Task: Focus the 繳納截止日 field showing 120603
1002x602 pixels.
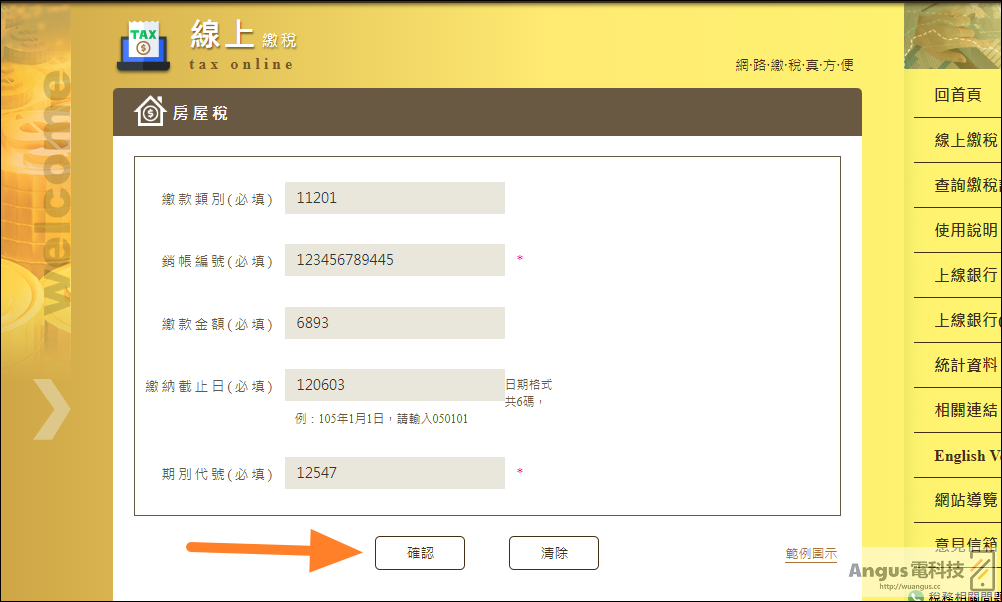Action: (x=395, y=385)
